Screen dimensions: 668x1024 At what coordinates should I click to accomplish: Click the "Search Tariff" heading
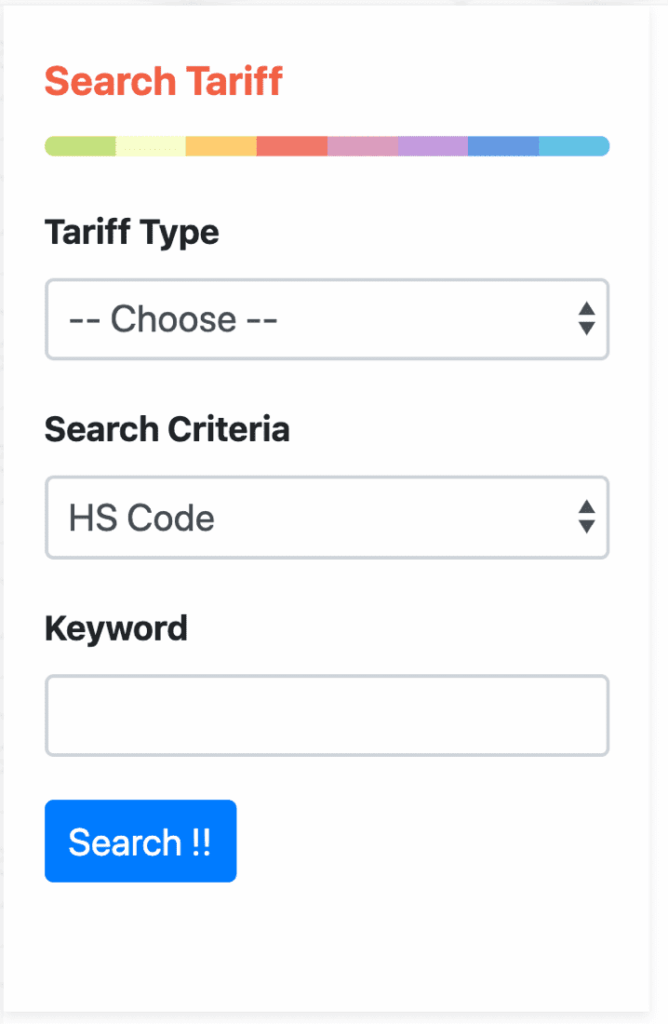pyautogui.click(x=164, y=81)
